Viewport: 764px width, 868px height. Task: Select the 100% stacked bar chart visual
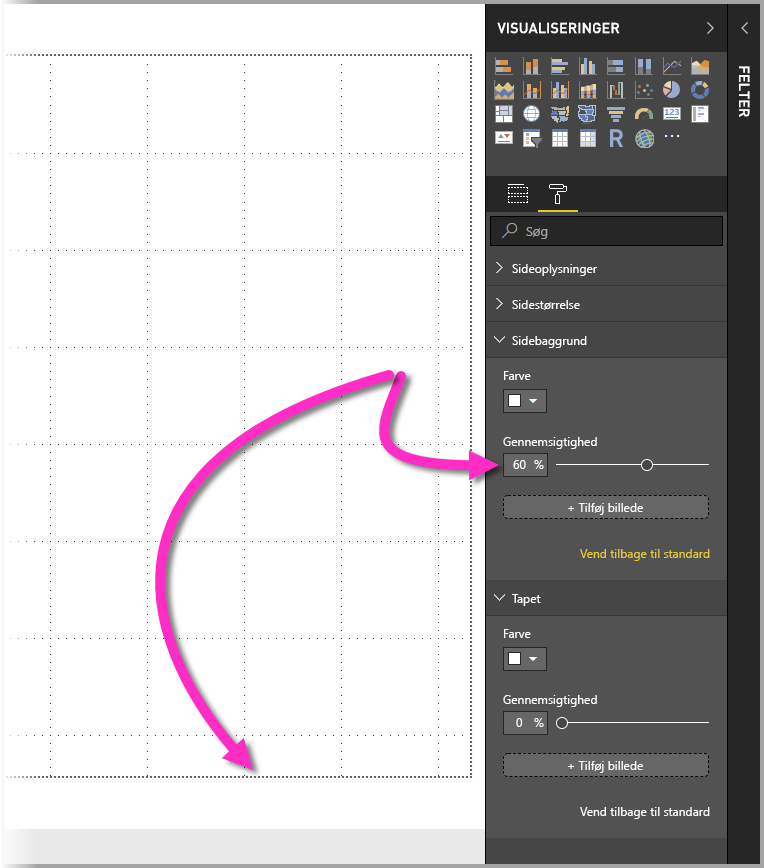click(616, 66)
